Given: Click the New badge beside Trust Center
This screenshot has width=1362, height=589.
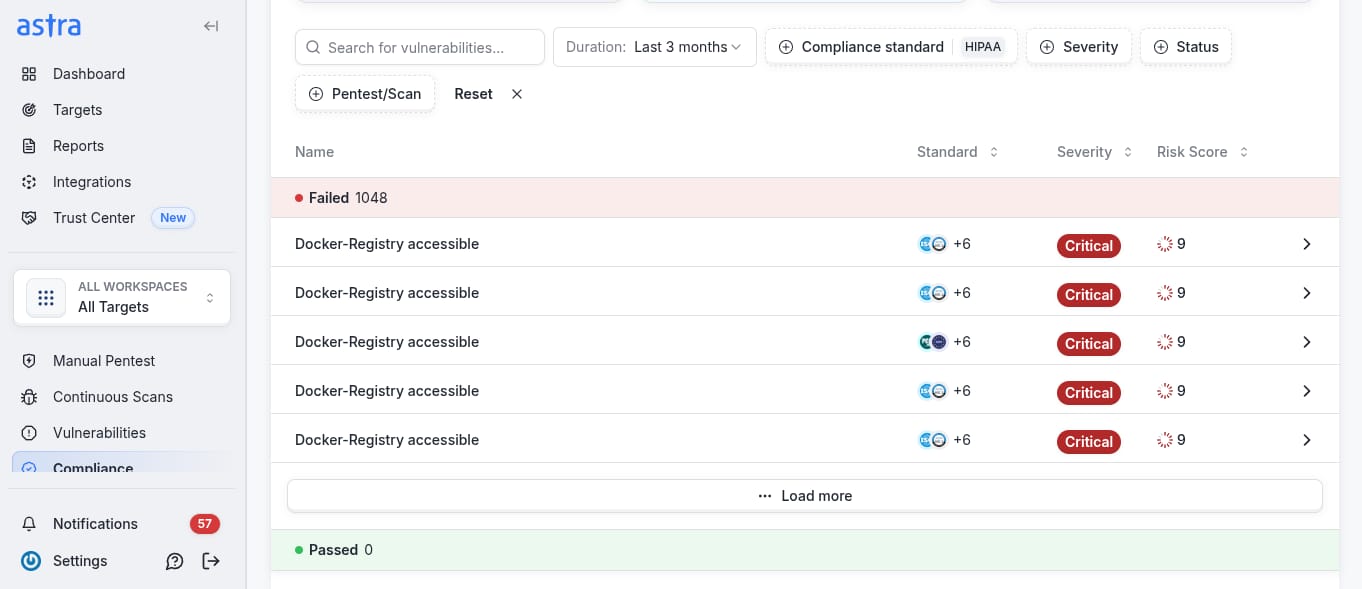Looking at the screenshot, I should pos(173,218).
